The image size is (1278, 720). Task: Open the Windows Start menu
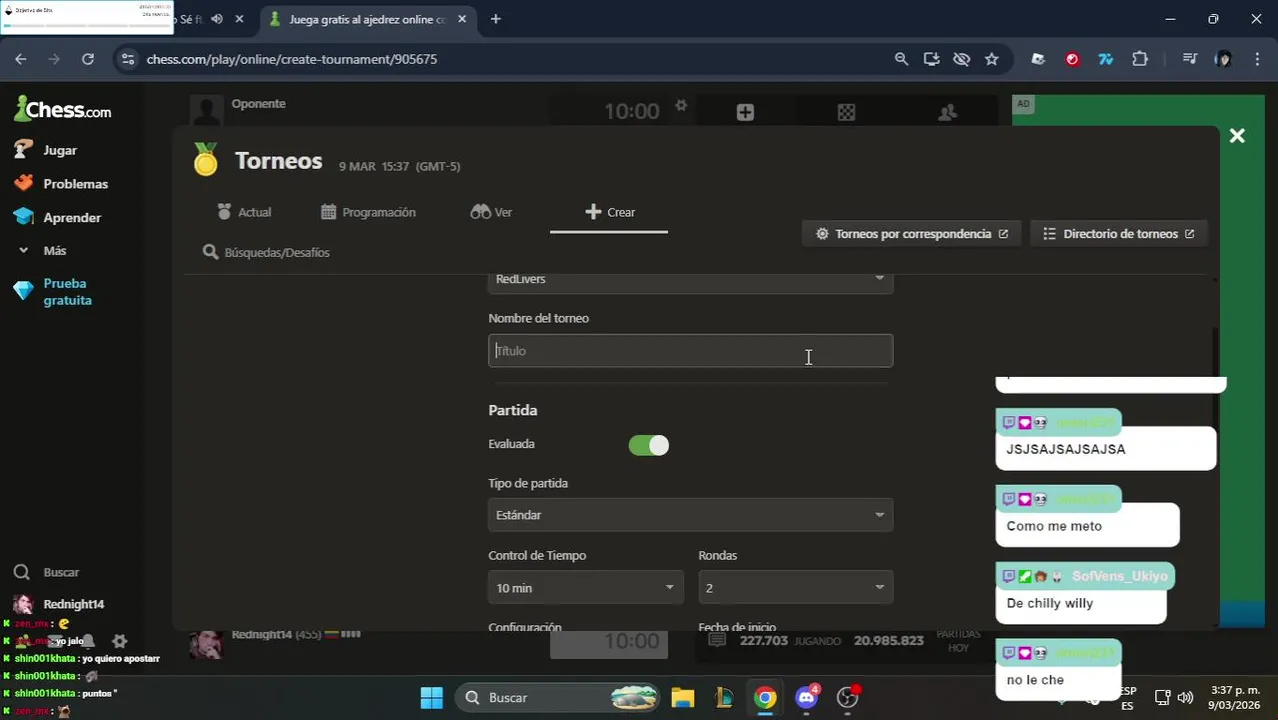pos(431,697)
